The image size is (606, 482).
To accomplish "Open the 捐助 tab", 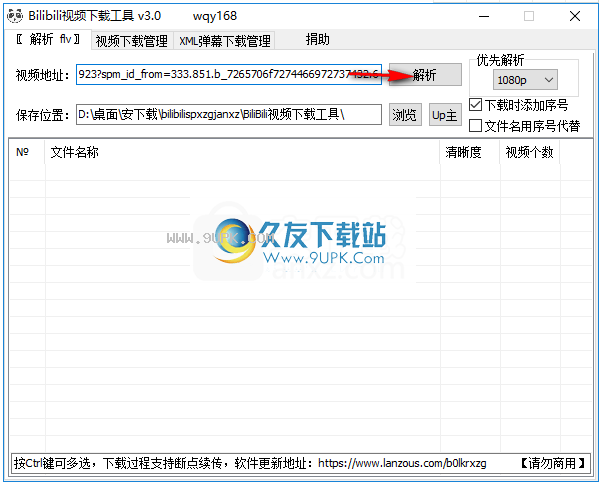I will 317,39.
